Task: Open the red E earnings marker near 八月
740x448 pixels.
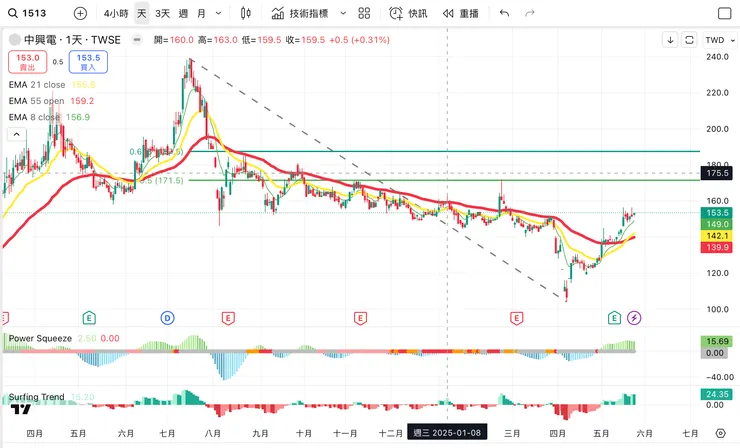Action: tap(228, 318)
